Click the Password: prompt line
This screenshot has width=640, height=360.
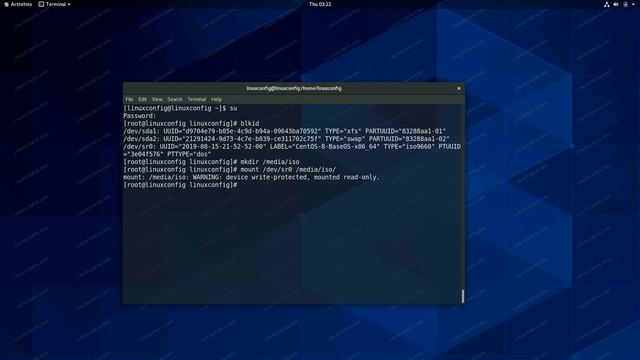tap(140, 116)
